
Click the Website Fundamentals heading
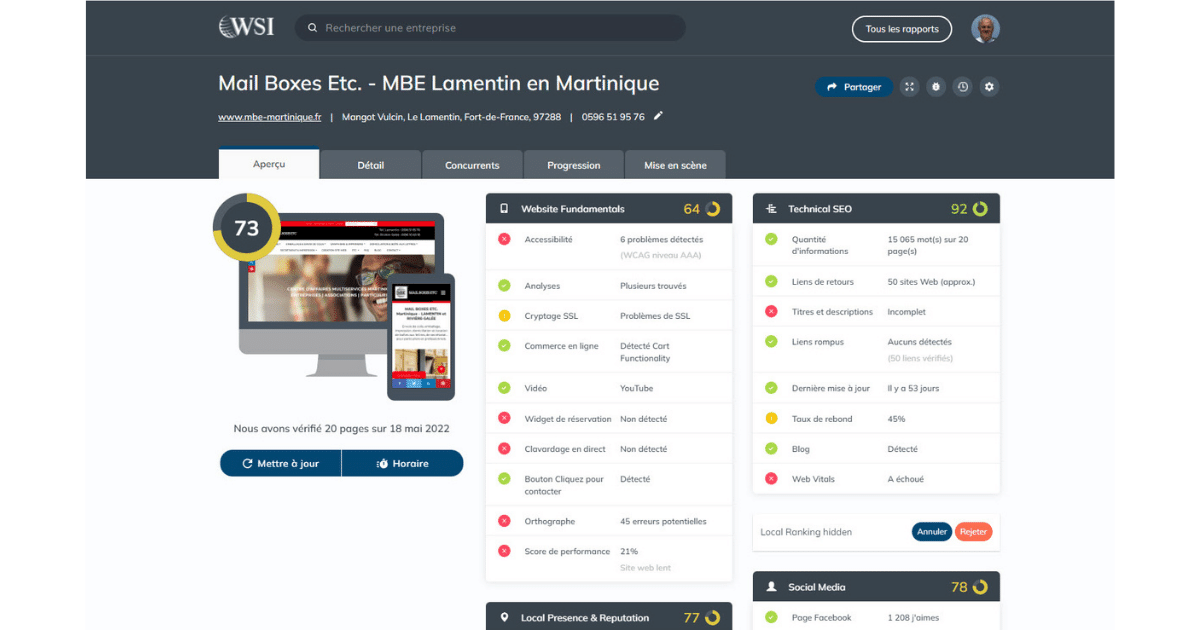pos(573,209)
